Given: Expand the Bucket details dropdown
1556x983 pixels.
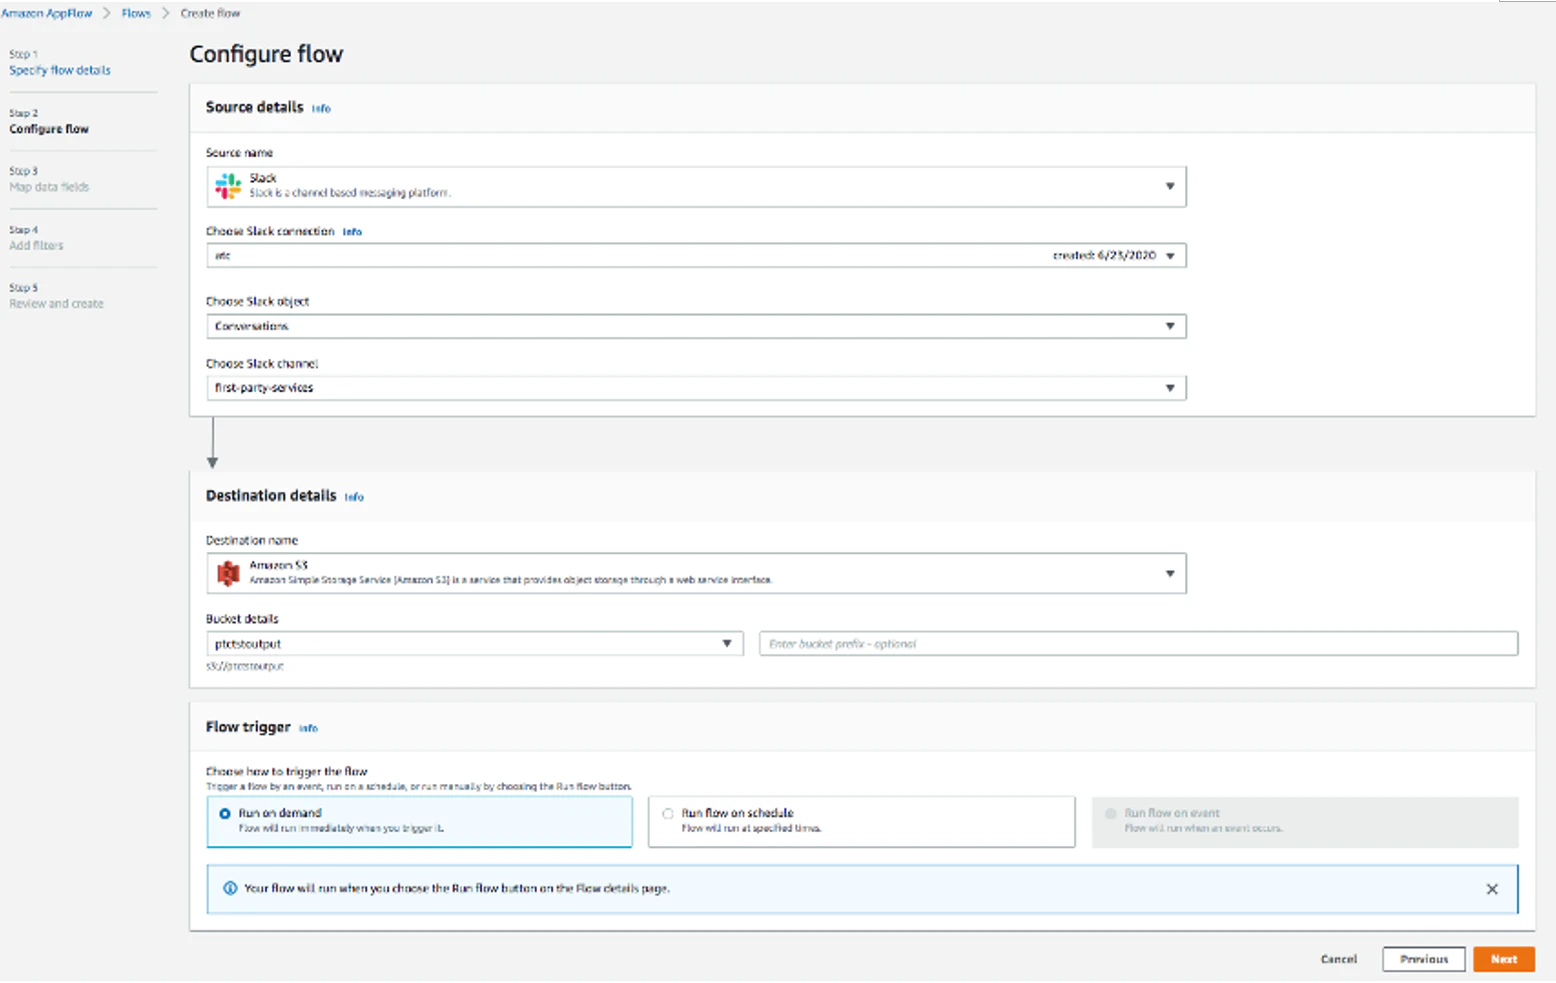Looking at the screenshot, I should point(475,644).
